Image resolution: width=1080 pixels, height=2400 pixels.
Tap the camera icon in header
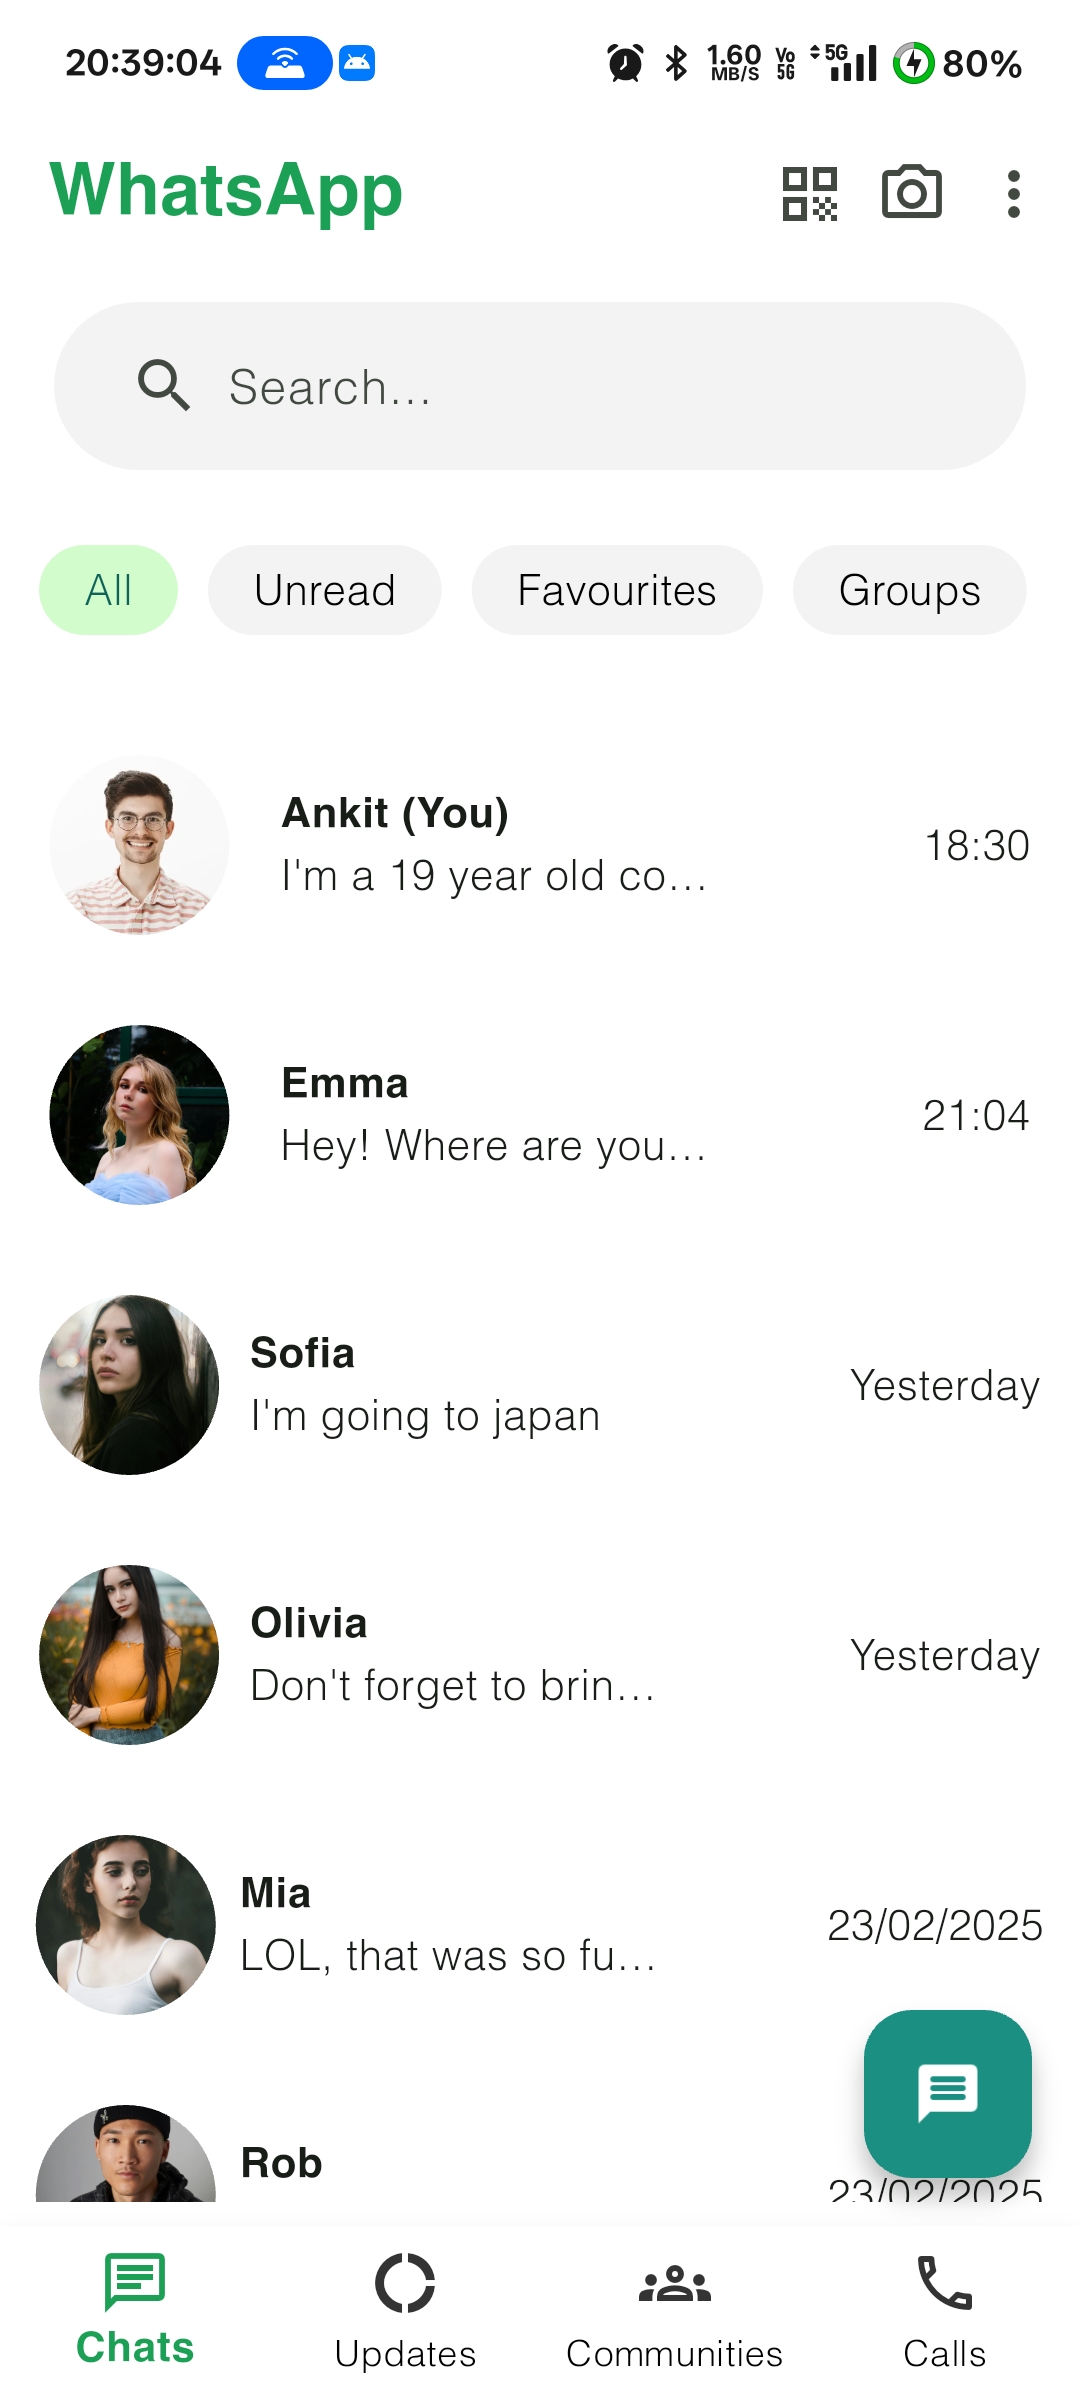click(911, 192)
